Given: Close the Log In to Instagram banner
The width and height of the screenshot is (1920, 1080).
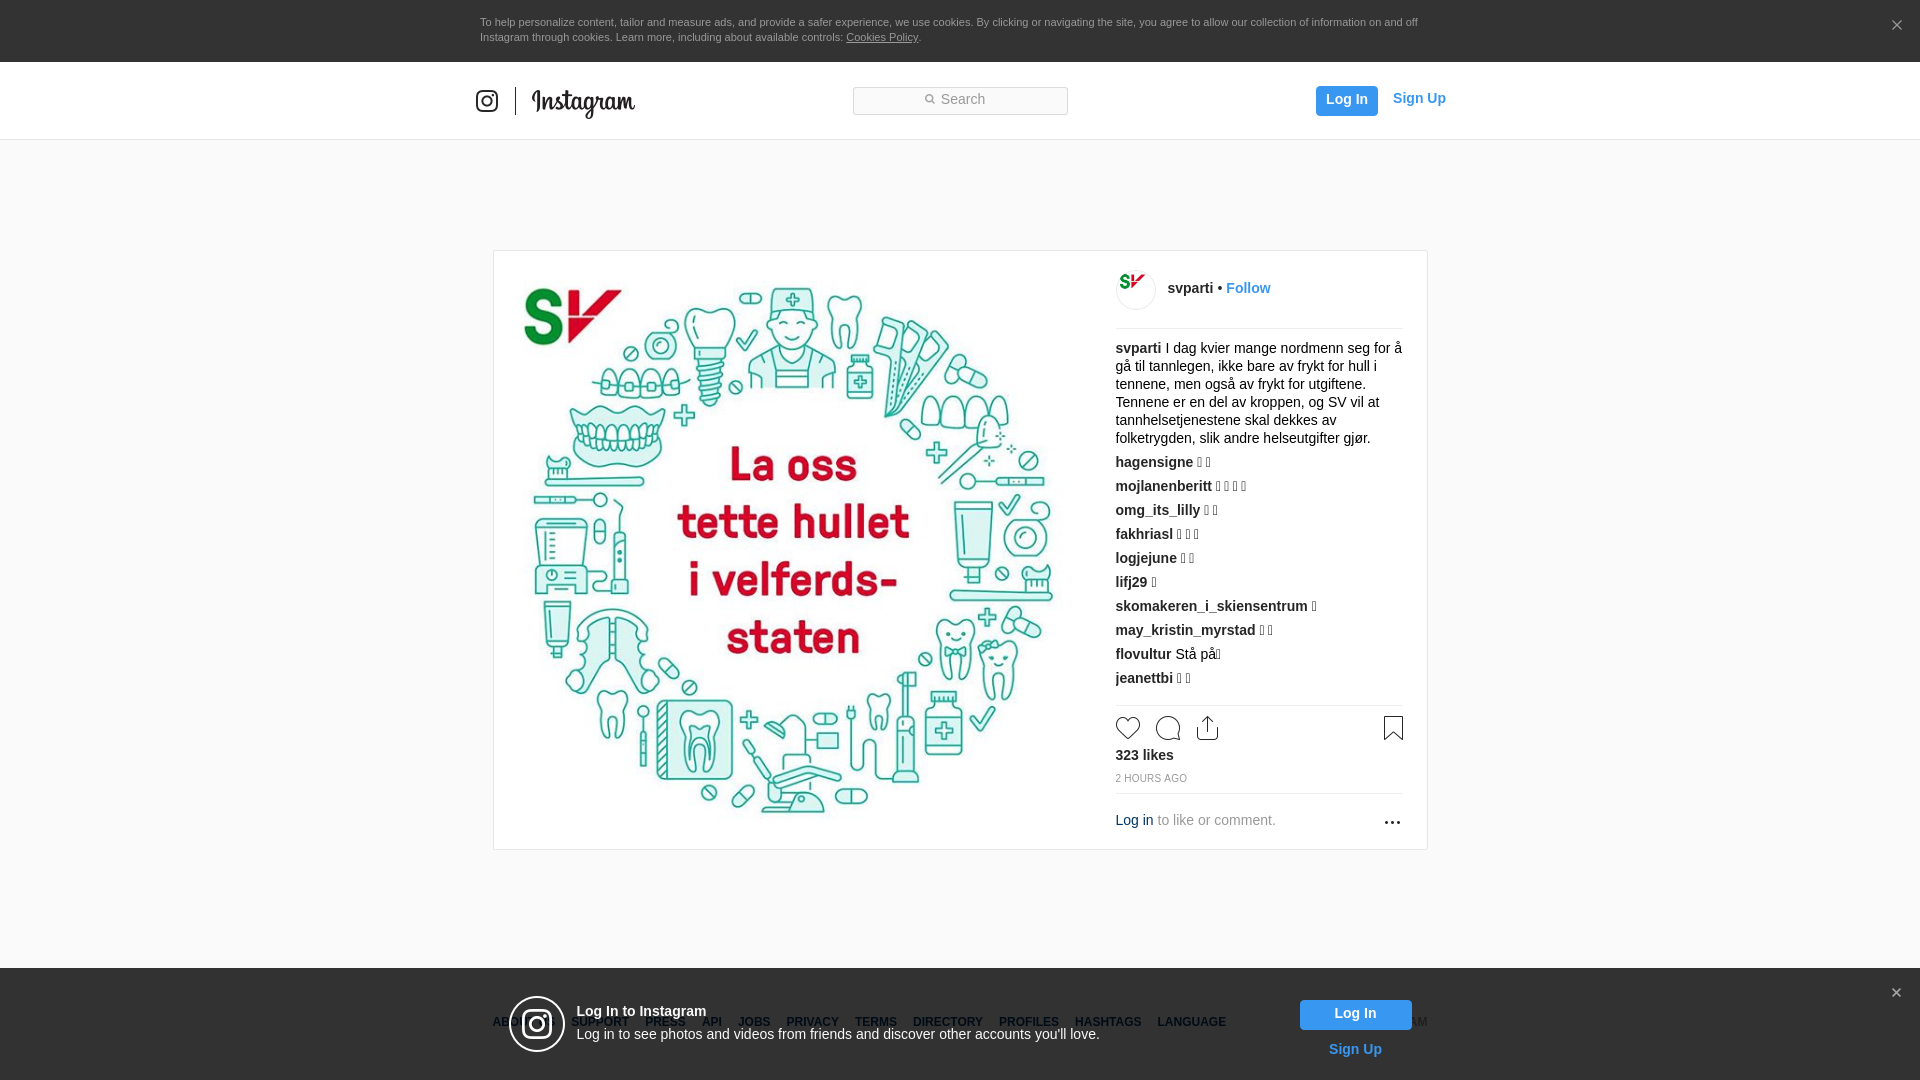Looking at the screenshot, I should coord(1896,993).
